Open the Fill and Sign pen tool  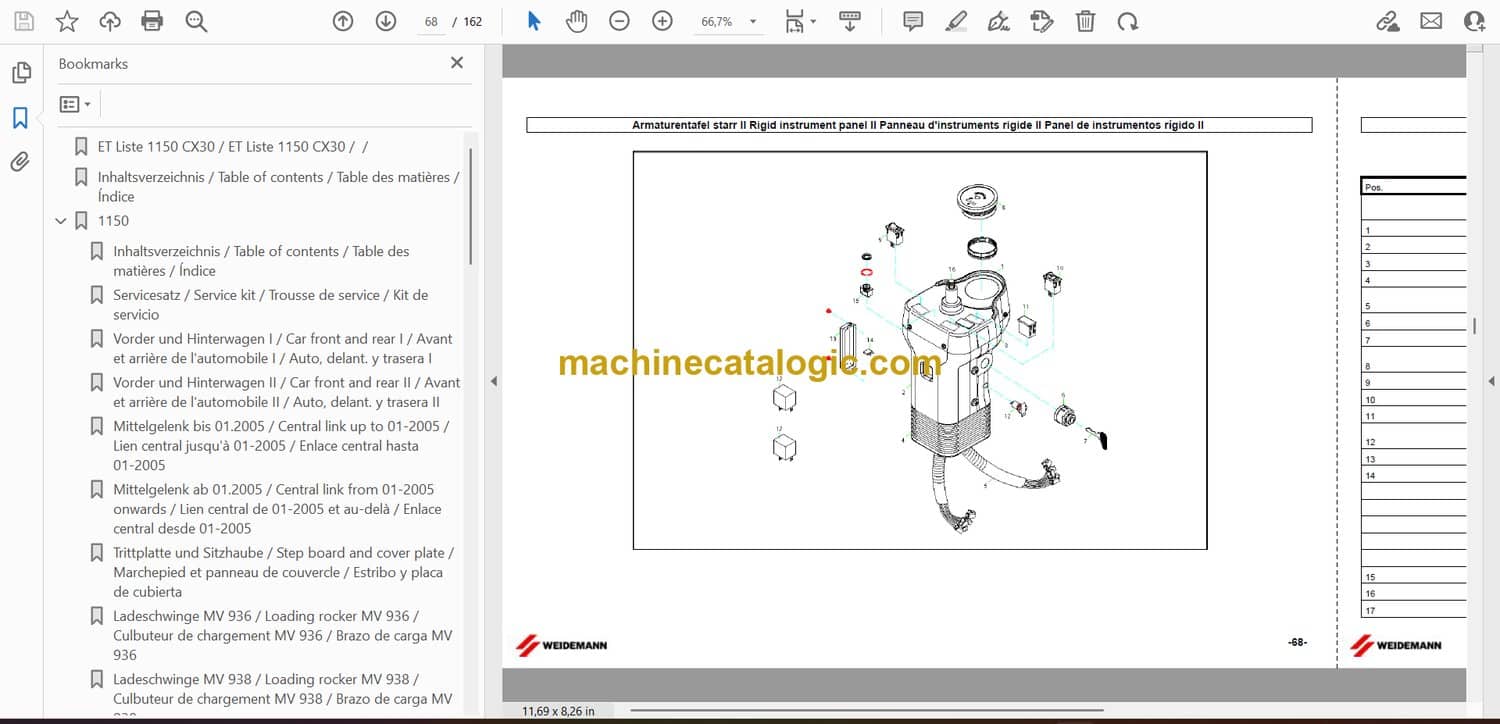(998, 21)
